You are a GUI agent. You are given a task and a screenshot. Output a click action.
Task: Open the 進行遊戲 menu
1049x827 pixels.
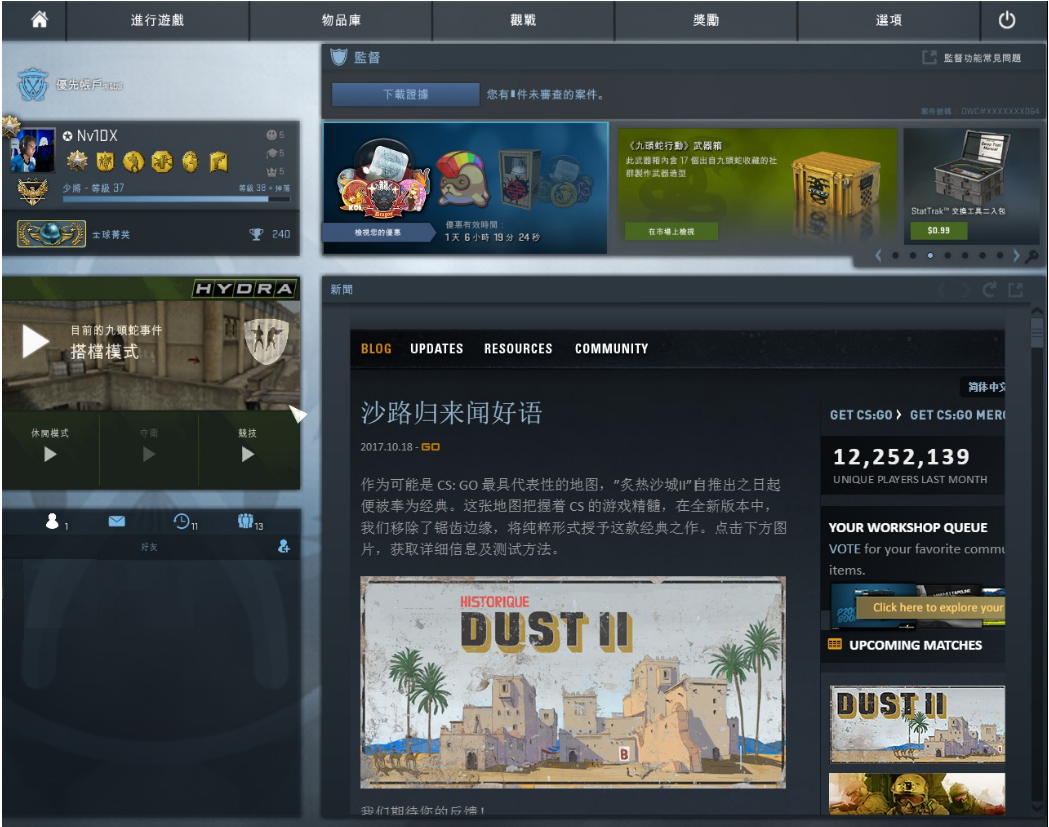[157, 20]
